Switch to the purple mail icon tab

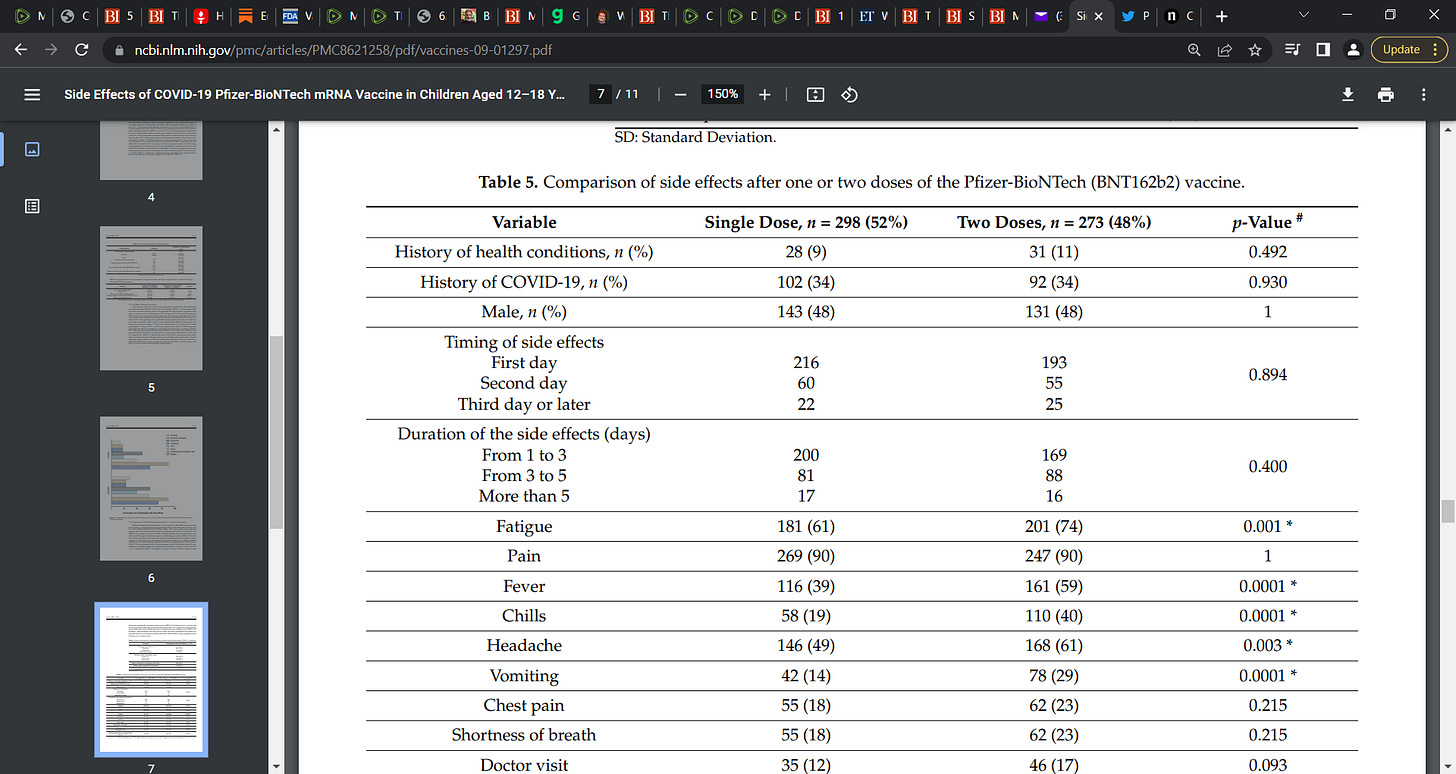[x=1049, y=16]
